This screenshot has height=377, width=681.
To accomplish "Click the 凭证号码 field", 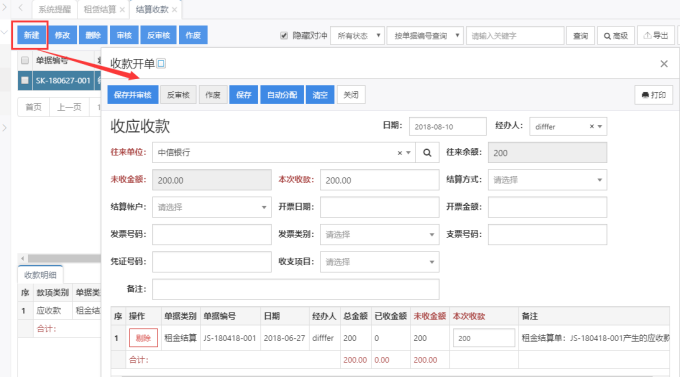I will [212, 262].
